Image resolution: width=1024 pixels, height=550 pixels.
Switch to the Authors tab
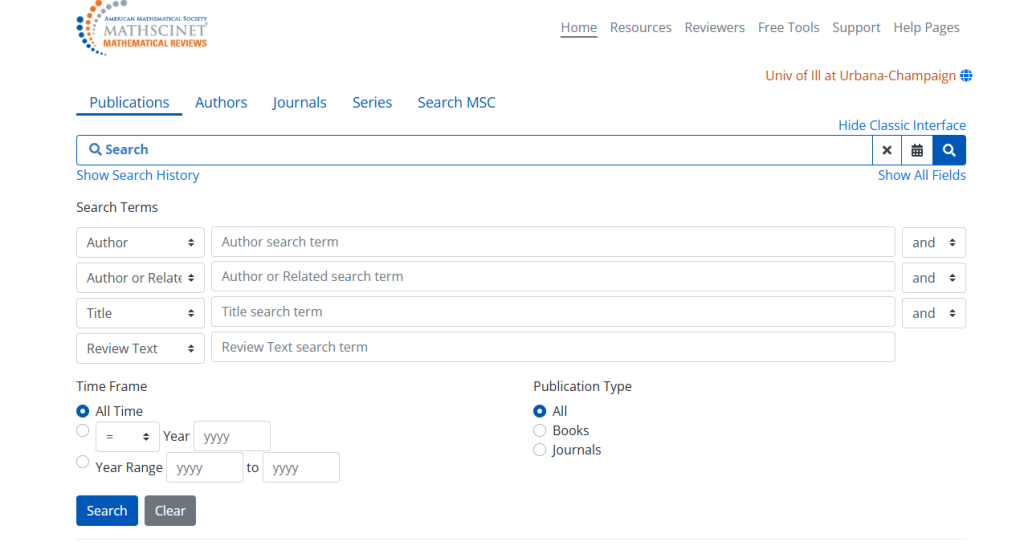click(x=221, y=102)
